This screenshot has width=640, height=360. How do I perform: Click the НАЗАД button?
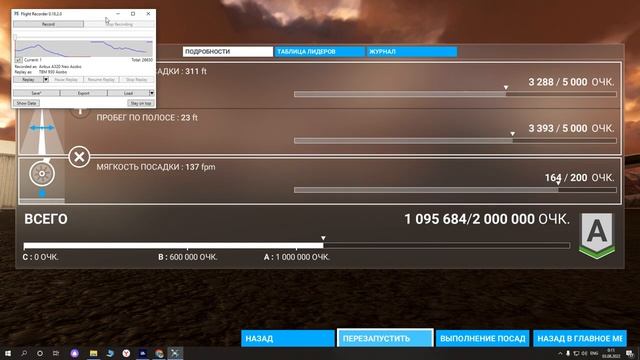pyautogui.click(x=288, y=338)
